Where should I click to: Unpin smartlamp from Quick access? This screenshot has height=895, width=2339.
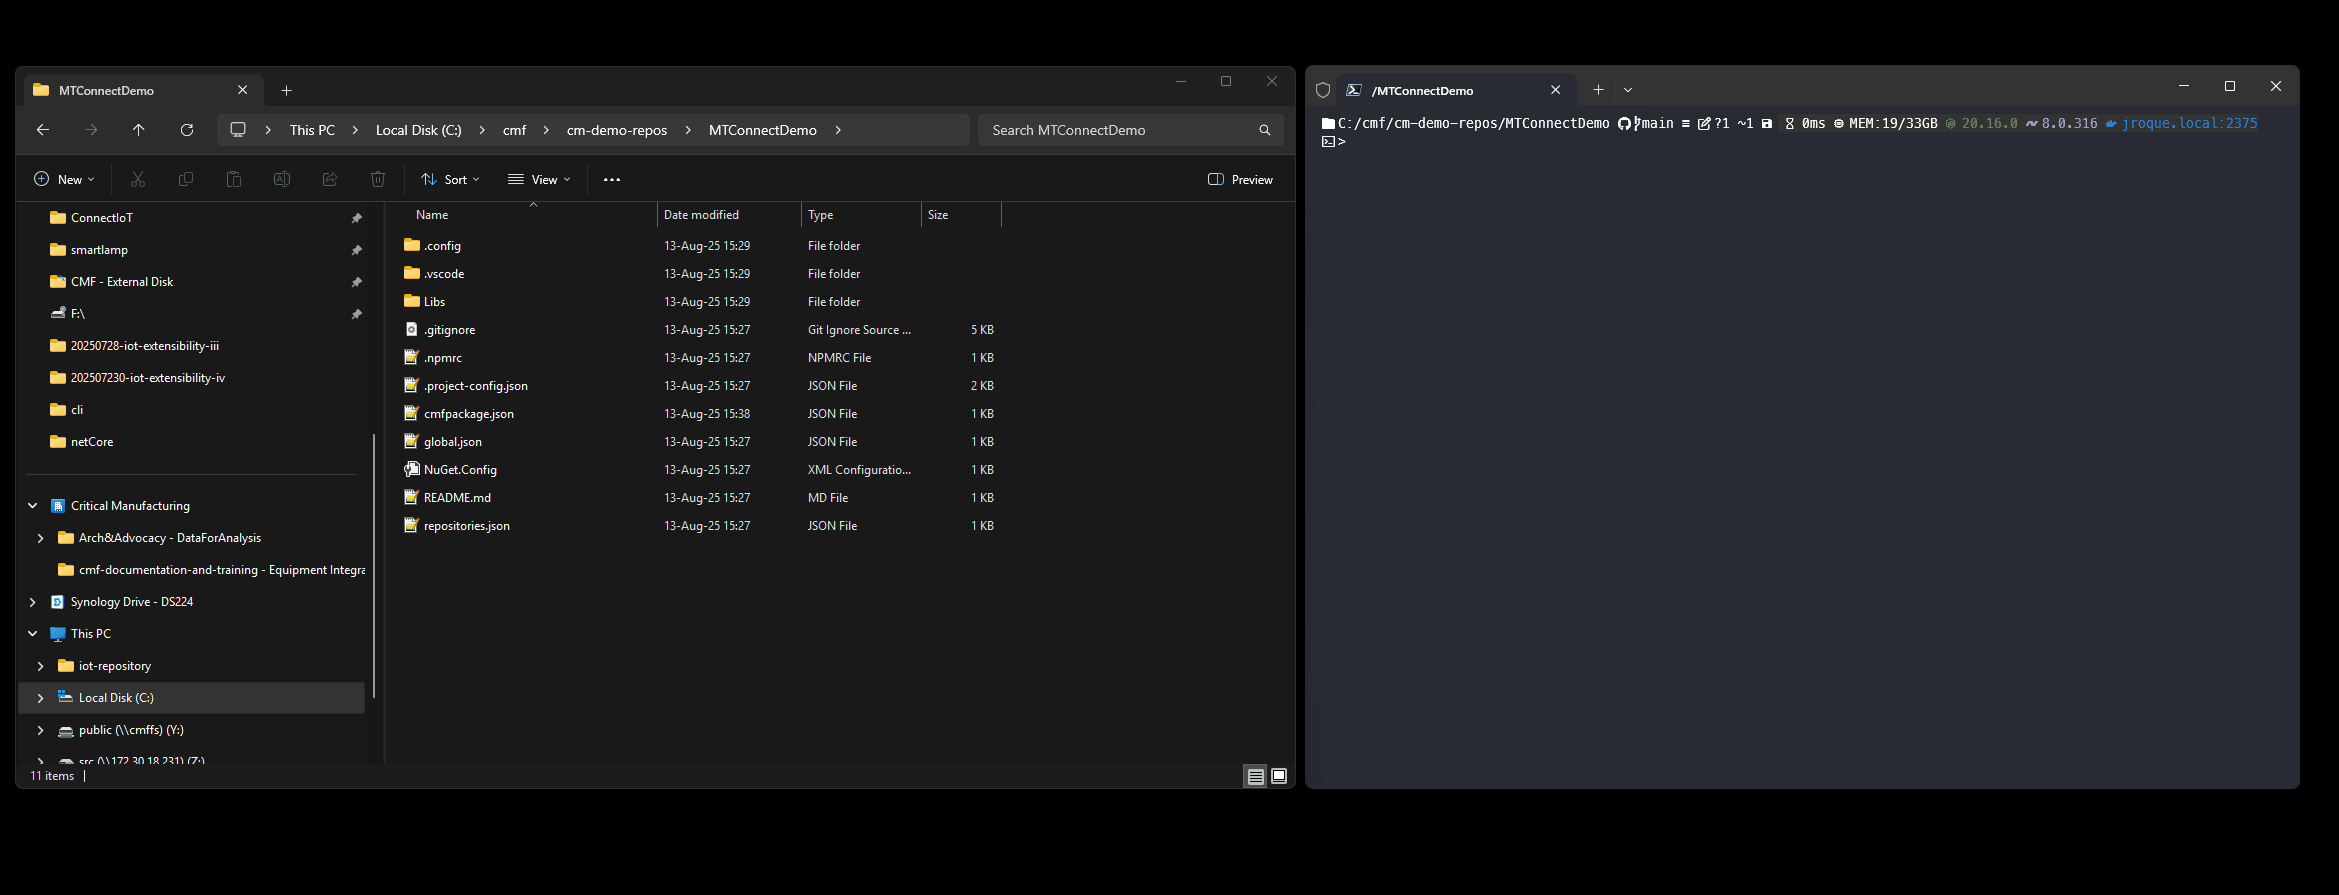(x=356, y=250)
